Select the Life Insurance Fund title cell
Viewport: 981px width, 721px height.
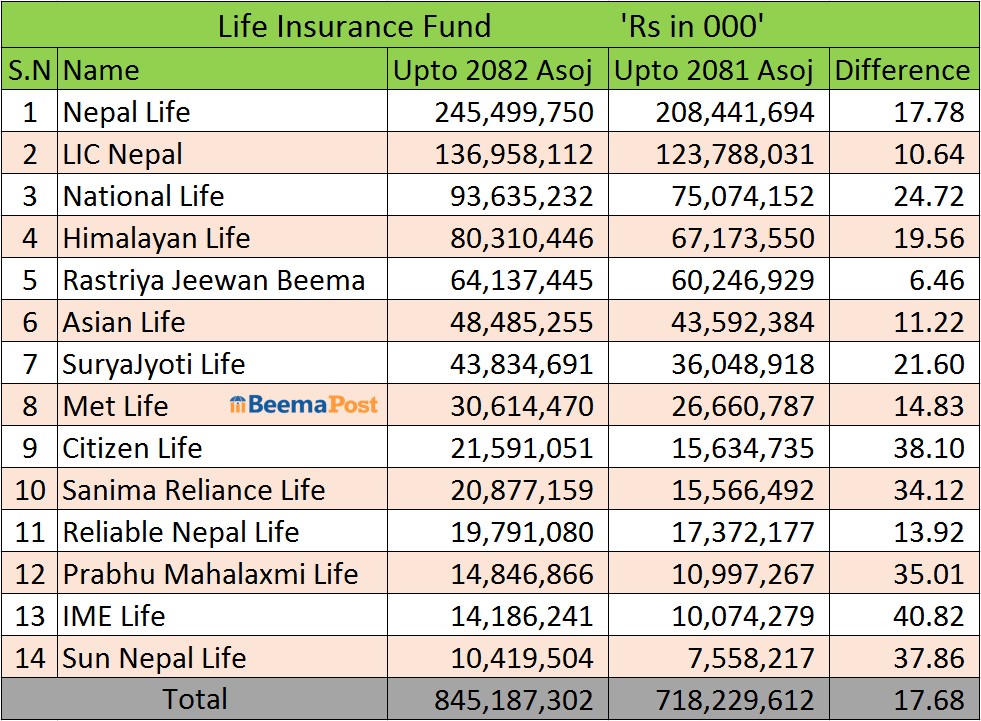pyautogui.click(x=354, y=26)
